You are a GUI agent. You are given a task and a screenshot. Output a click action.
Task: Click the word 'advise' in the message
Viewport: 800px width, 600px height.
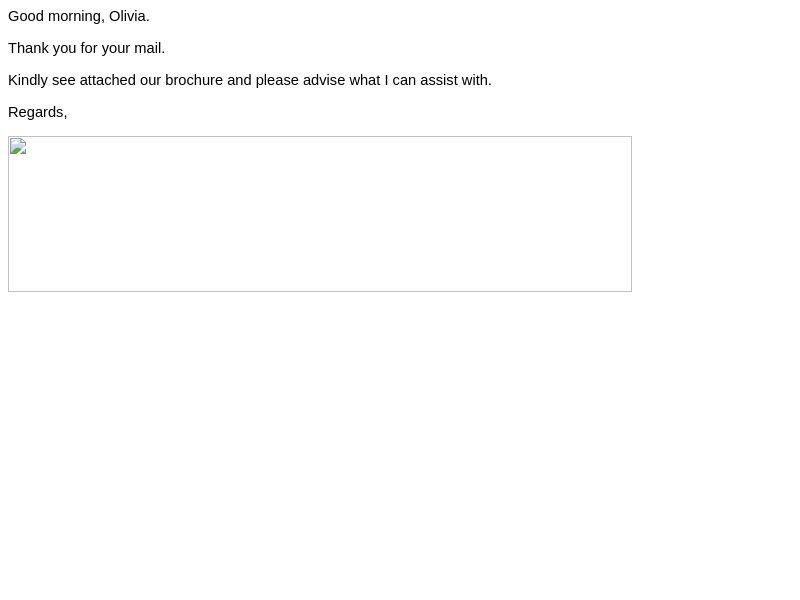click(324, 80)
